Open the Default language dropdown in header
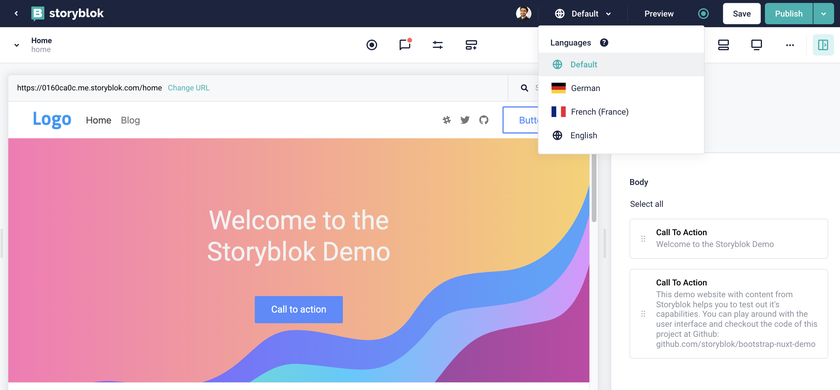Viewport: 840px width, 390px height. pos(583,14)
